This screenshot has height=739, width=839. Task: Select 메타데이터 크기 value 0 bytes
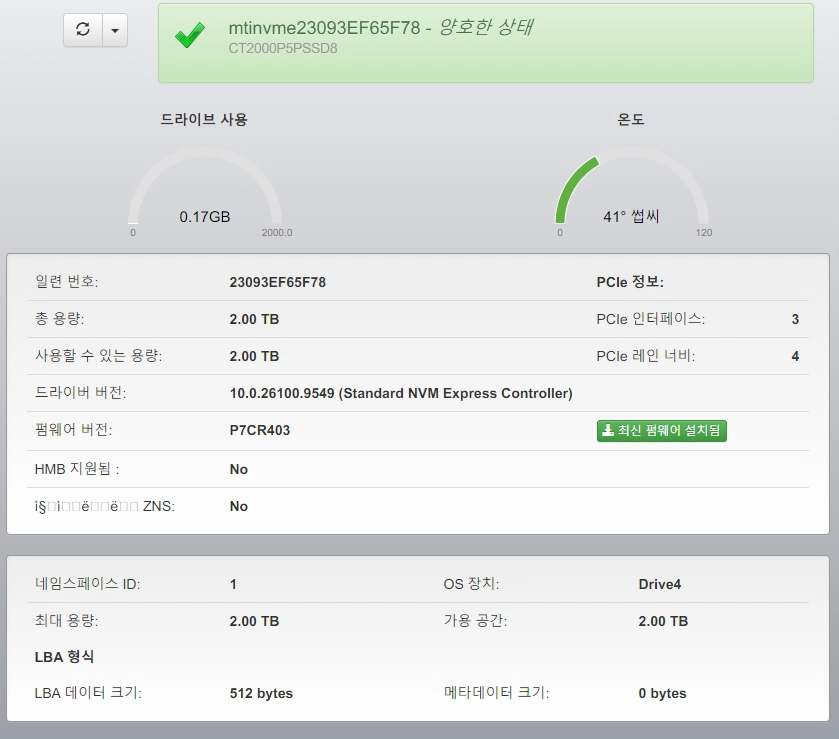pyautogui.click(x=662, y=694)
